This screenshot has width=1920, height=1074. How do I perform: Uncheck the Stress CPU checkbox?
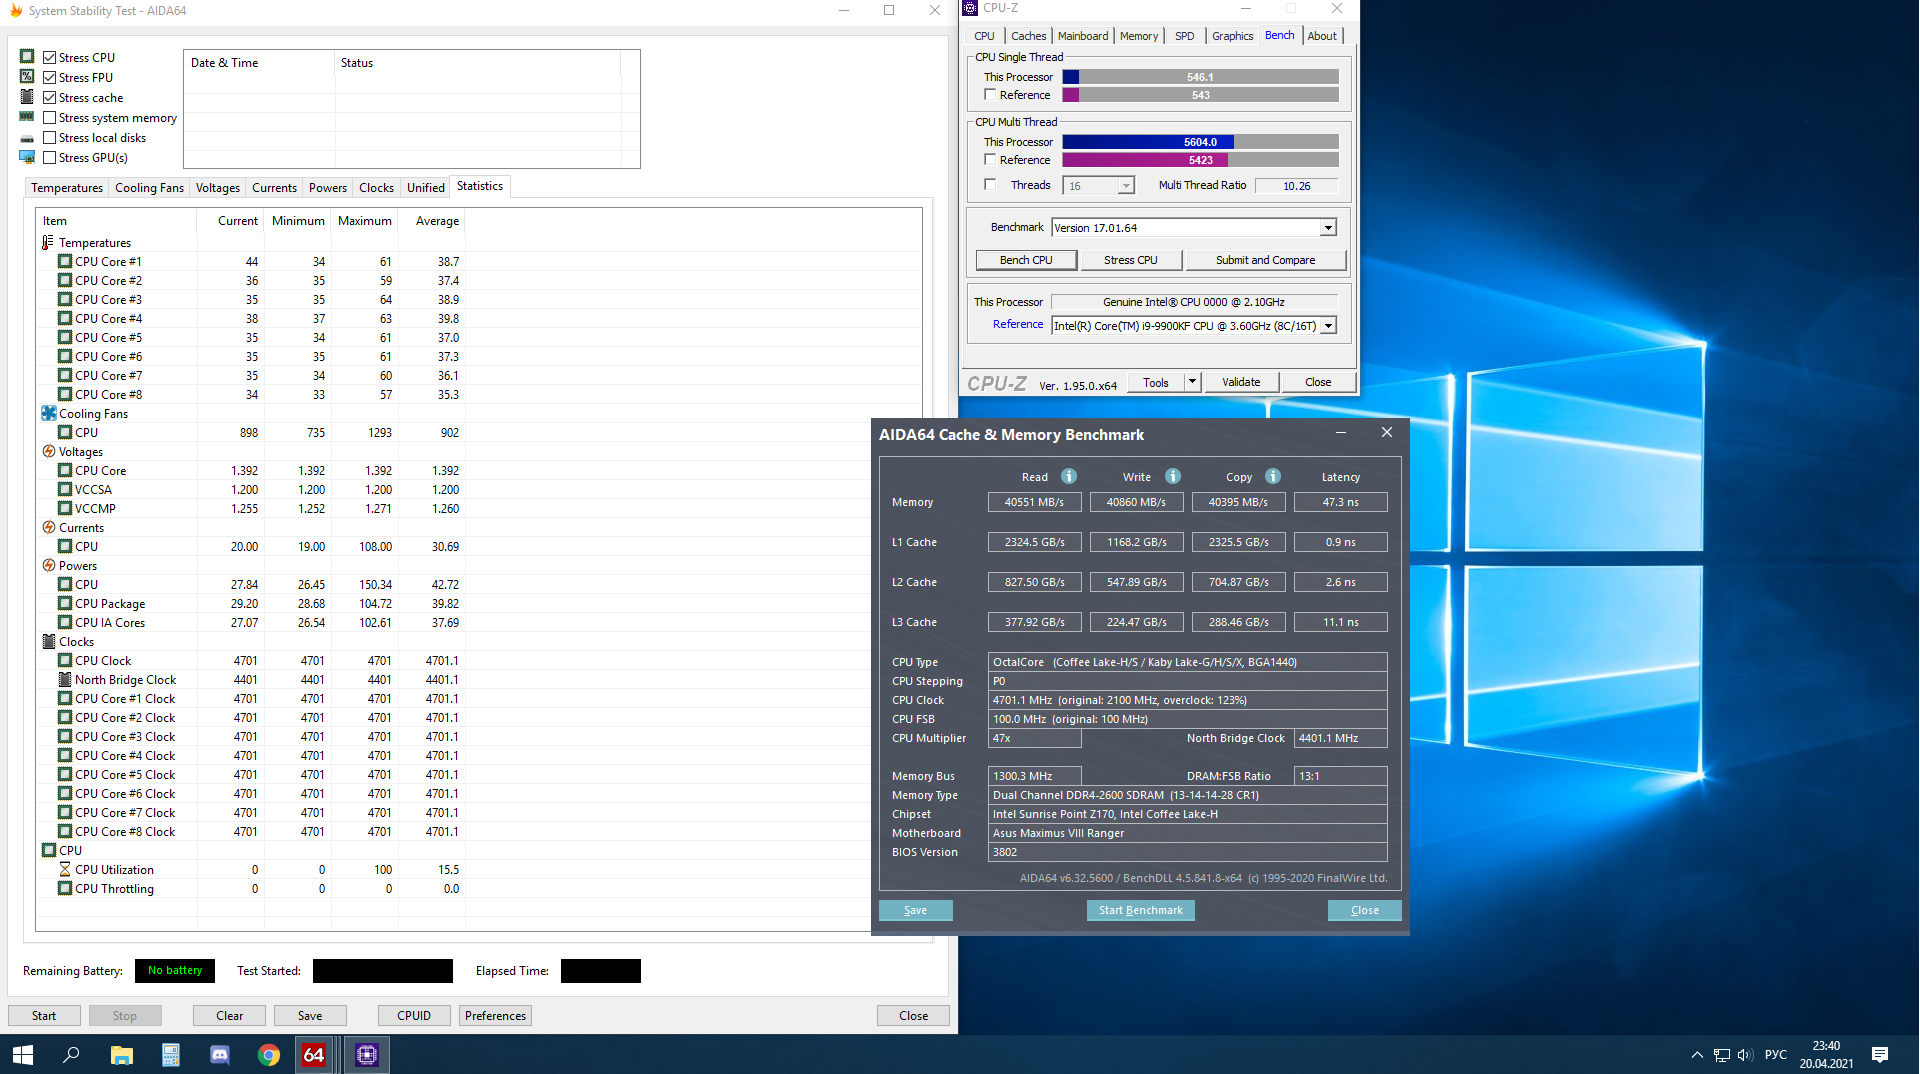click(49, 57)
